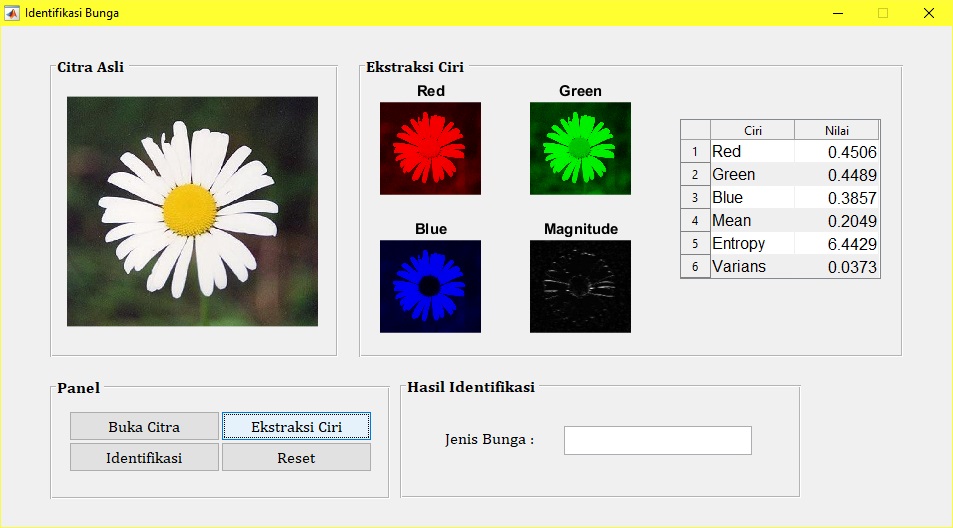
Task: Select the Nilai column header
Action: [x=836, y=130]
